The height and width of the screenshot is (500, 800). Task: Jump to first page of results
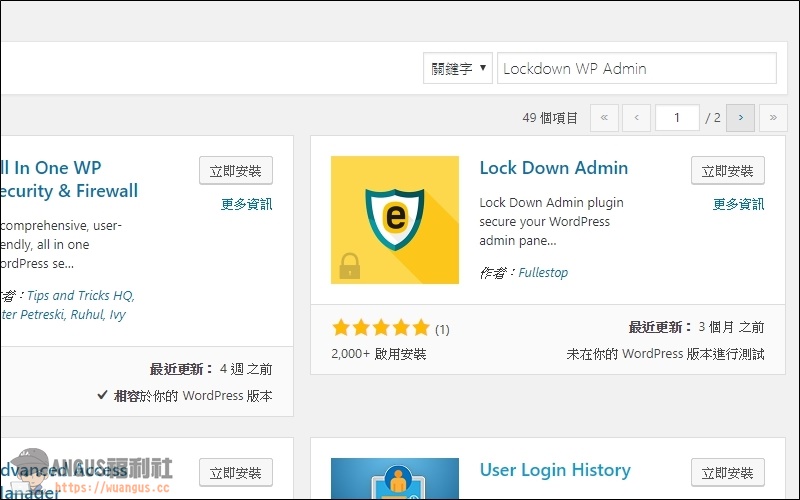click(x=604, y=118)
